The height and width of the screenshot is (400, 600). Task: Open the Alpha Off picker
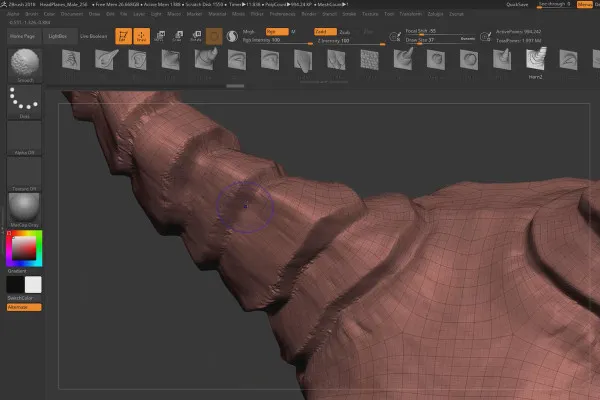pyautogui.click(x=24, y=138)
